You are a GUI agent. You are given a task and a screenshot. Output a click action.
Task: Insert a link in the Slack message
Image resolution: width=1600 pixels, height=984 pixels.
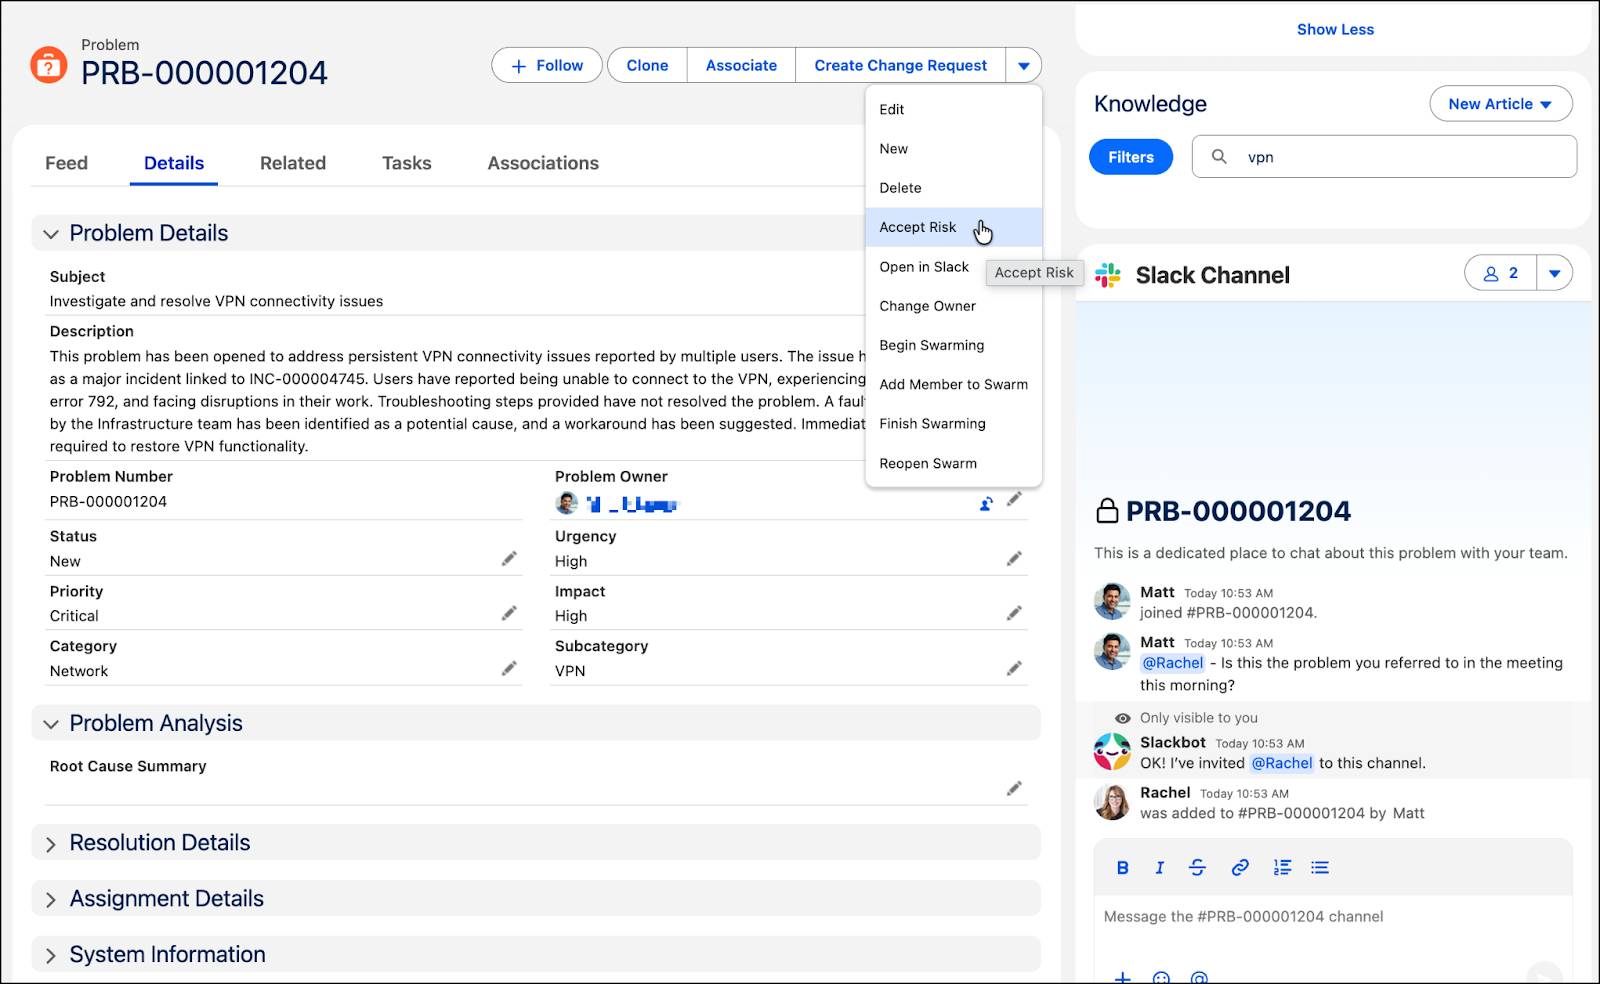point(1240,868)
